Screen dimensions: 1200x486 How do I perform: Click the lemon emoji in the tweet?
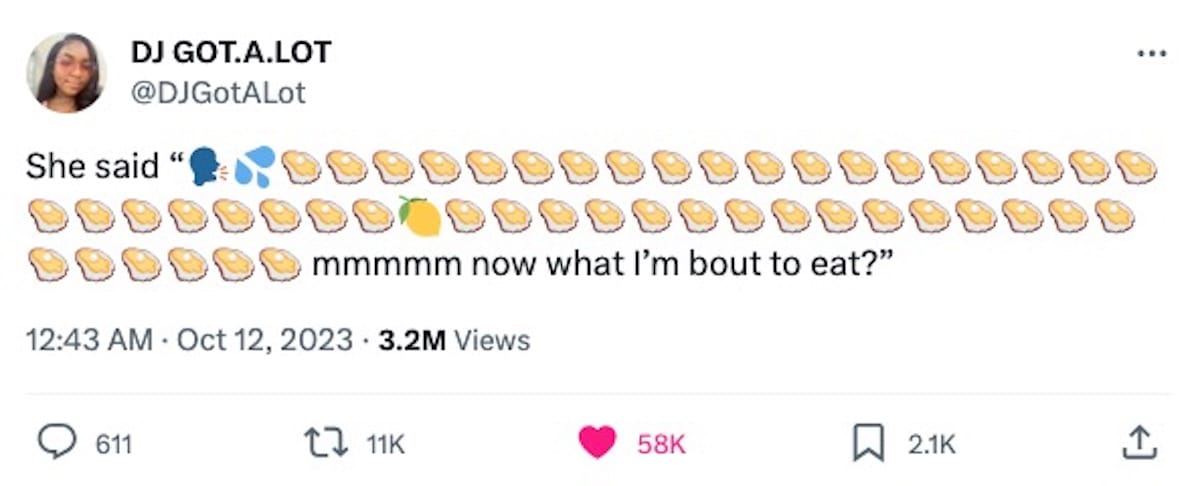(x=419, y=215)
